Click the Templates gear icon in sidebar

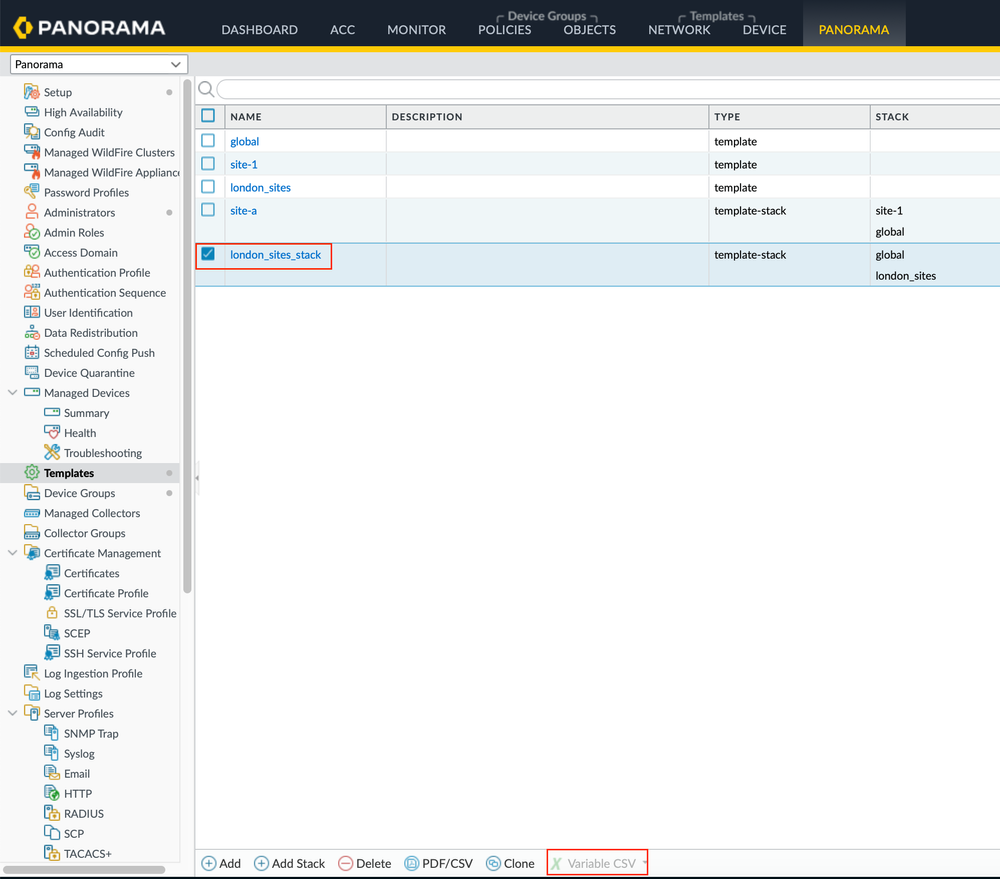(32, 473)
